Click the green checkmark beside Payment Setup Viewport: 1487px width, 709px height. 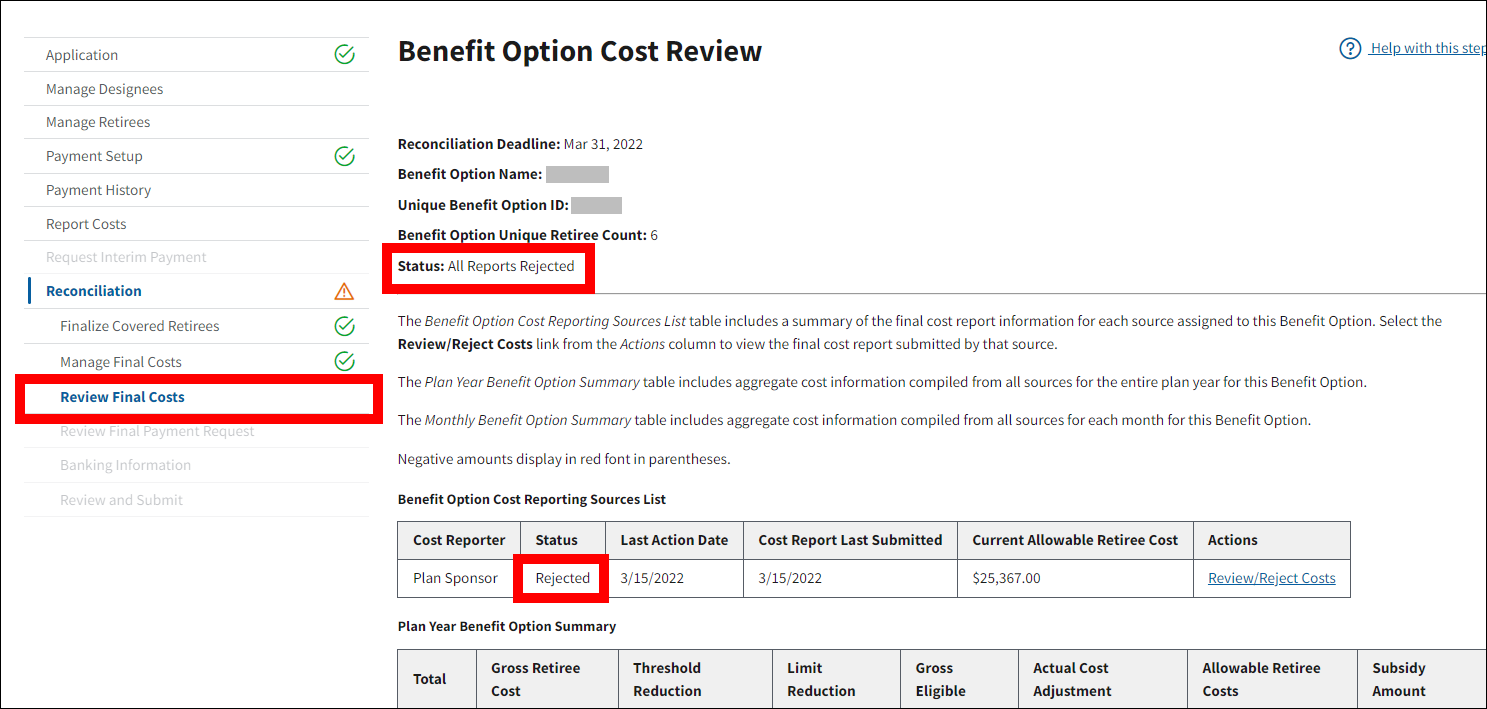tap(344, 156)
